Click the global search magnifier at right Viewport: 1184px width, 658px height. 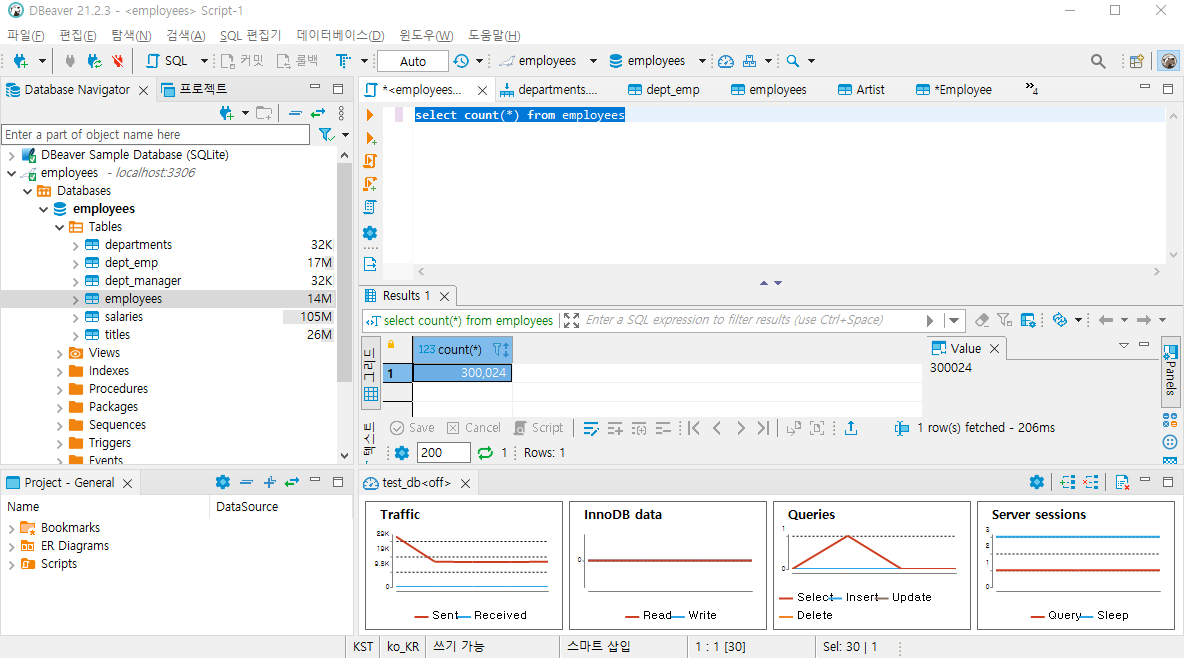tap(1098, 61)
